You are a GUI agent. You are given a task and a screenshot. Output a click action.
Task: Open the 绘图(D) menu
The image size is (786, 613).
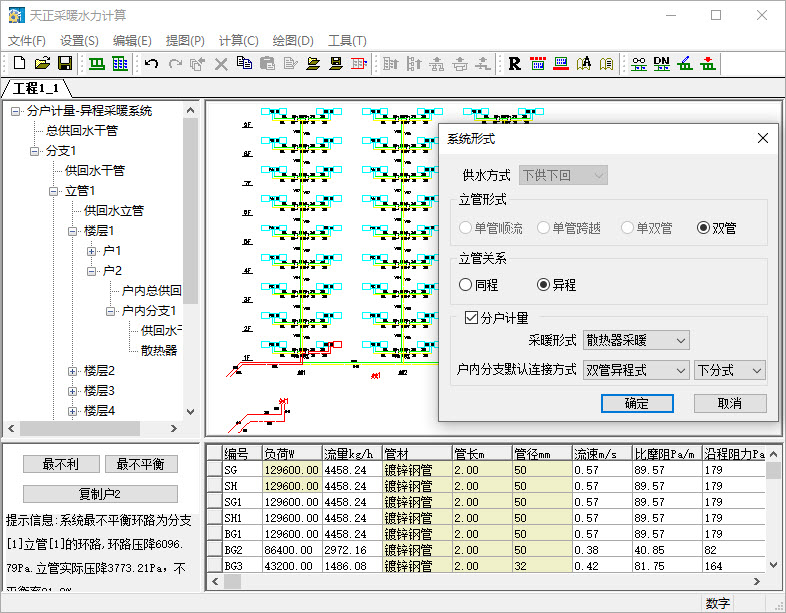pos(293,41)
